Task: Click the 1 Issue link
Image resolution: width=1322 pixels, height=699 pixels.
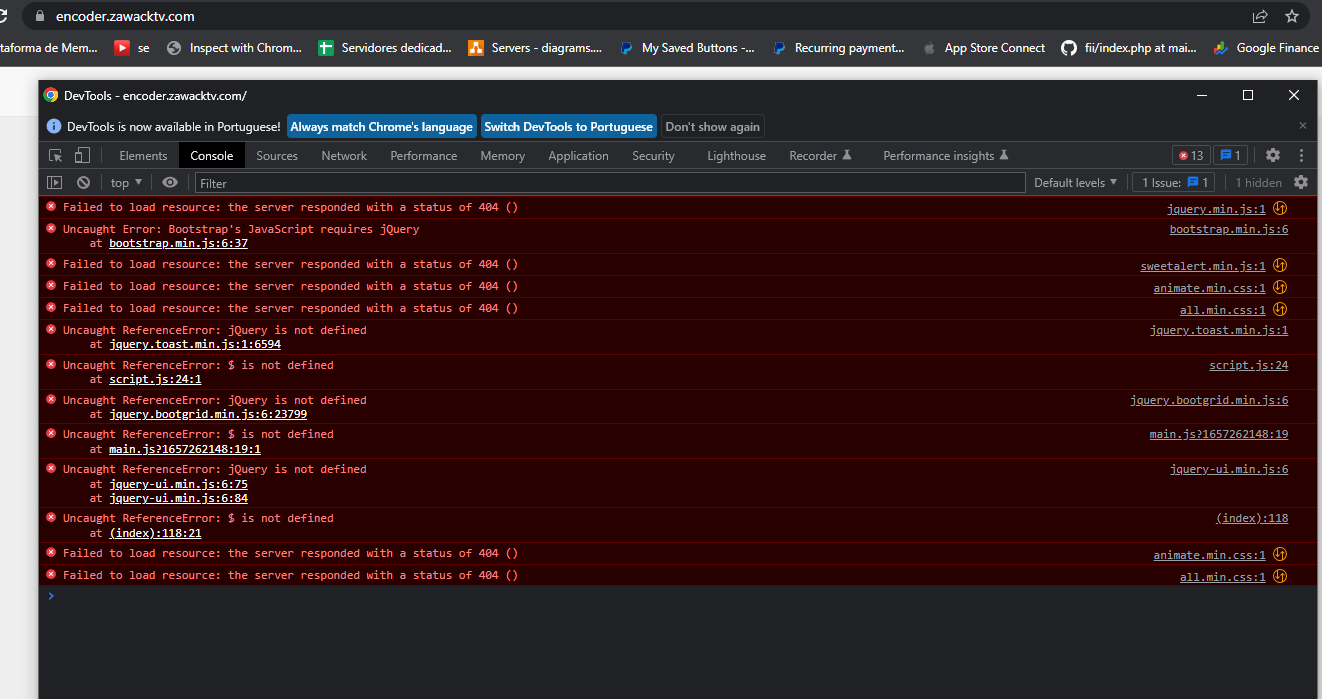Action: tap(1175, 182)
